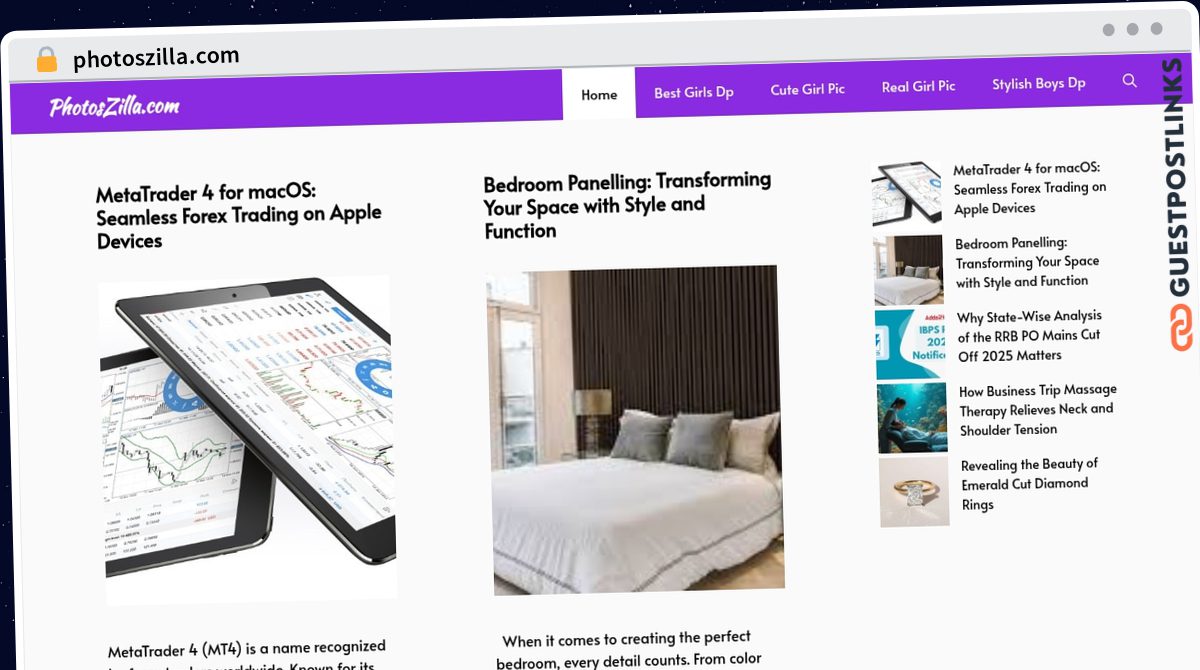1200x670 pixels.
Task: Click the padlock icon beside the URL
Action: pos(46,60)
